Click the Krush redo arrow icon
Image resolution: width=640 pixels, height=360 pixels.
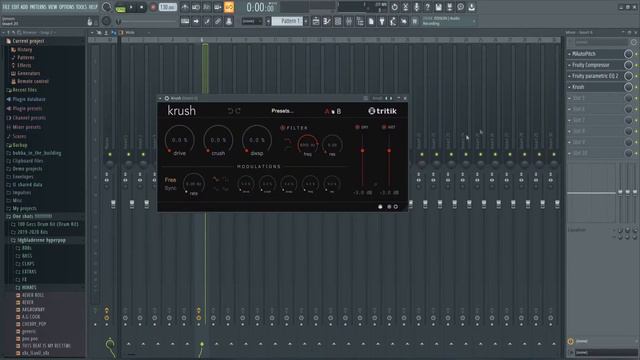coord(238,111)
